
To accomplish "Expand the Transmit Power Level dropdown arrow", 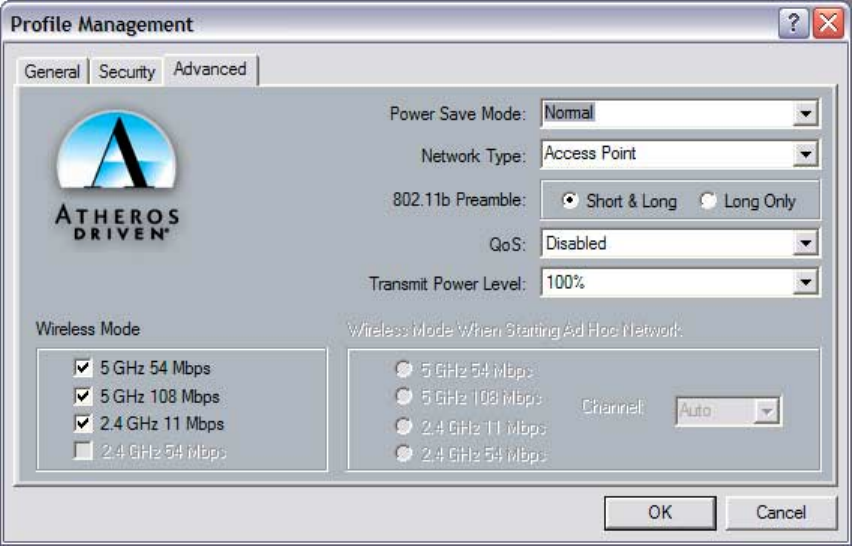I will click(x=805, y=283).
